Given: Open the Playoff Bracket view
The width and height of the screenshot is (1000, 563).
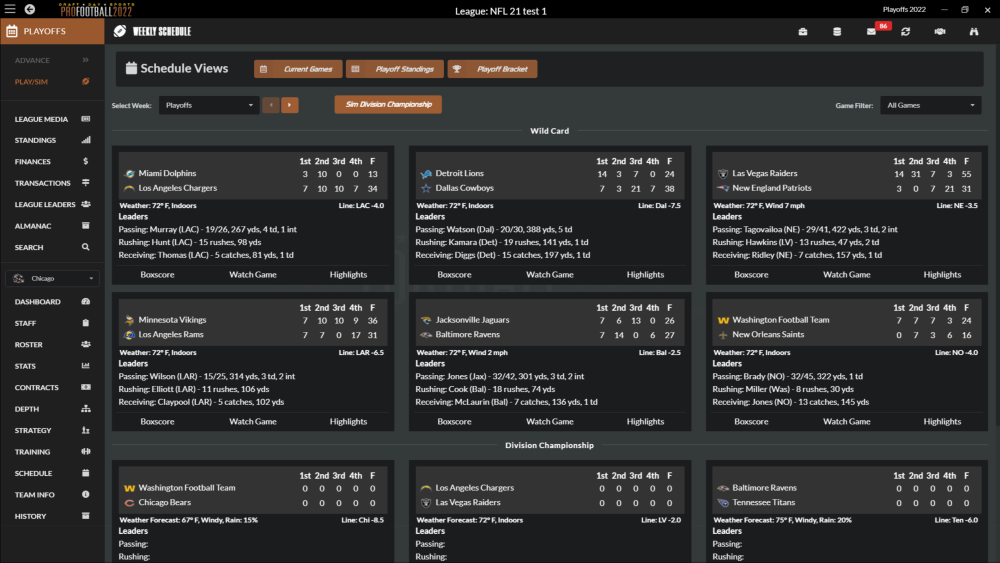Looking at the screenshot, I should (x=493, y=69).
